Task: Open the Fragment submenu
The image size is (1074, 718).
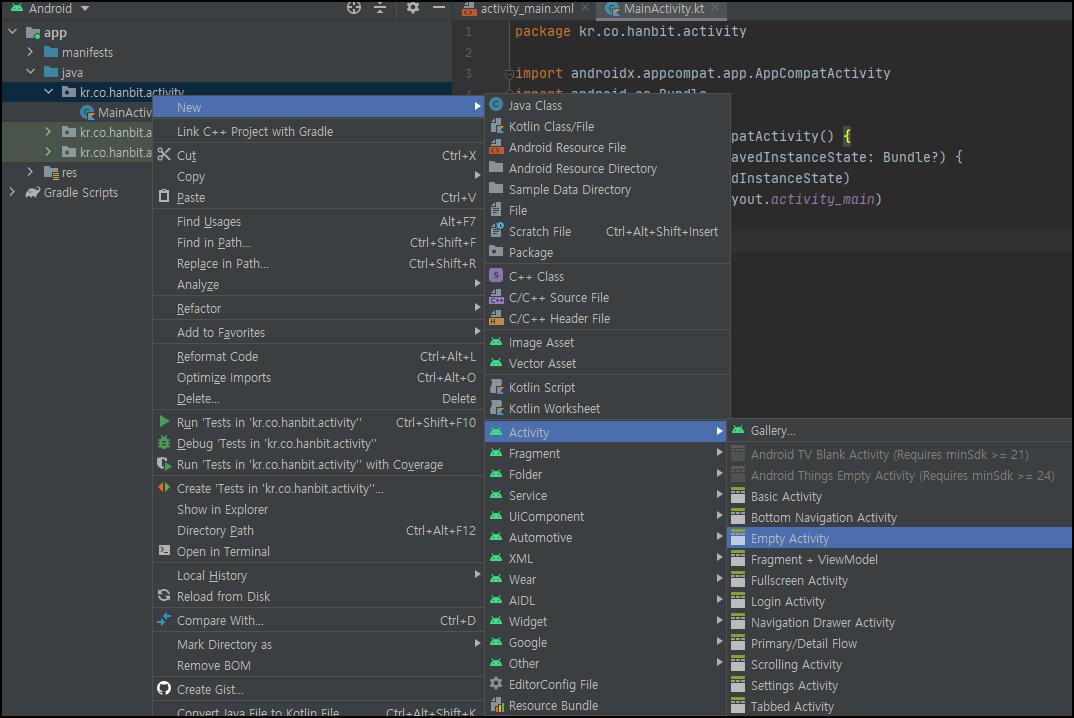Action: click(x=605, y=454)
